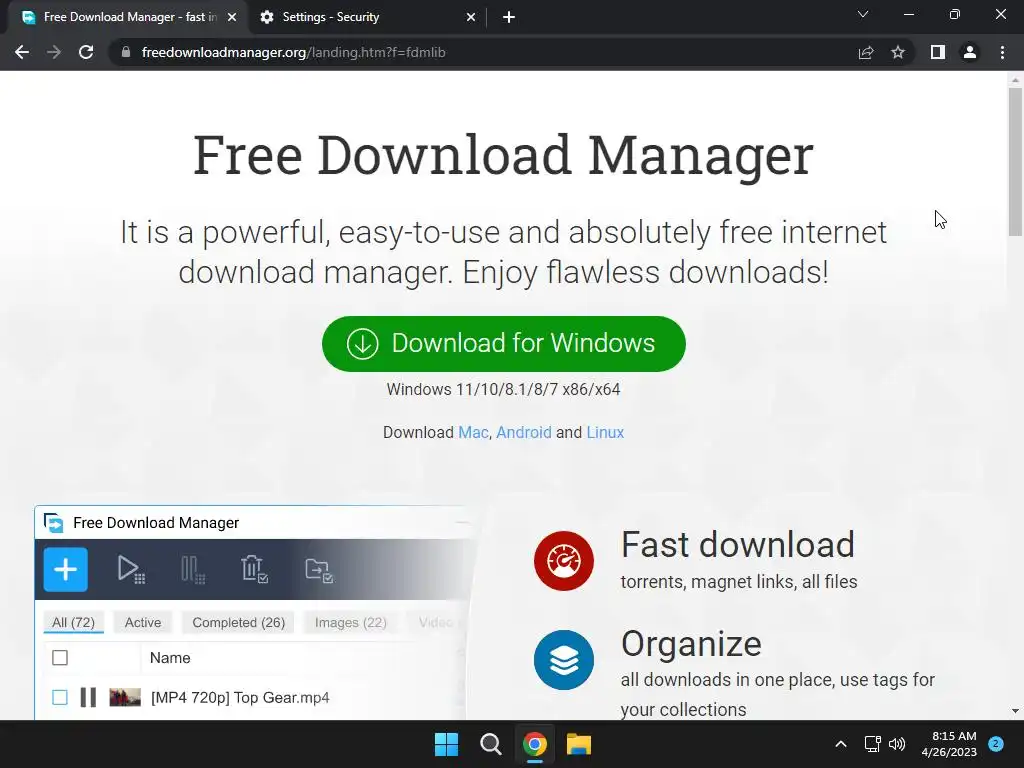Select the Images (22) filter tab
Screen dimensions: 1024x768
(x=351, y=622)
